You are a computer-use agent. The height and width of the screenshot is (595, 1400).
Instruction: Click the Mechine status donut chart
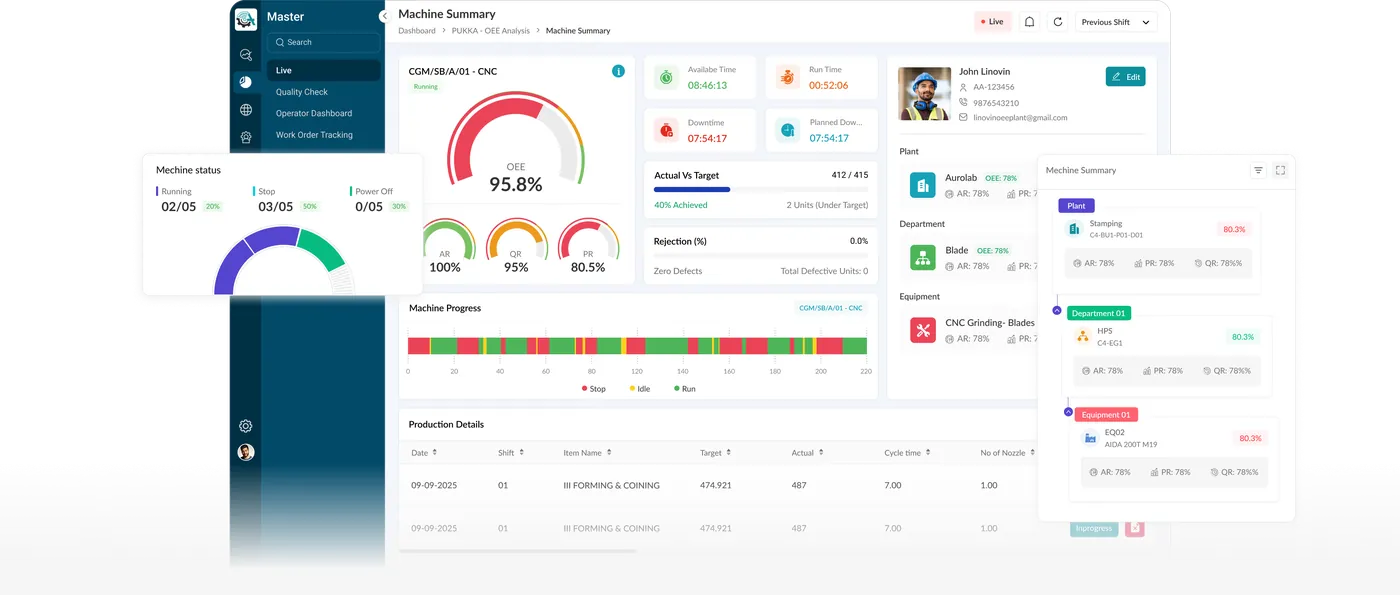[x=285, y=261]
